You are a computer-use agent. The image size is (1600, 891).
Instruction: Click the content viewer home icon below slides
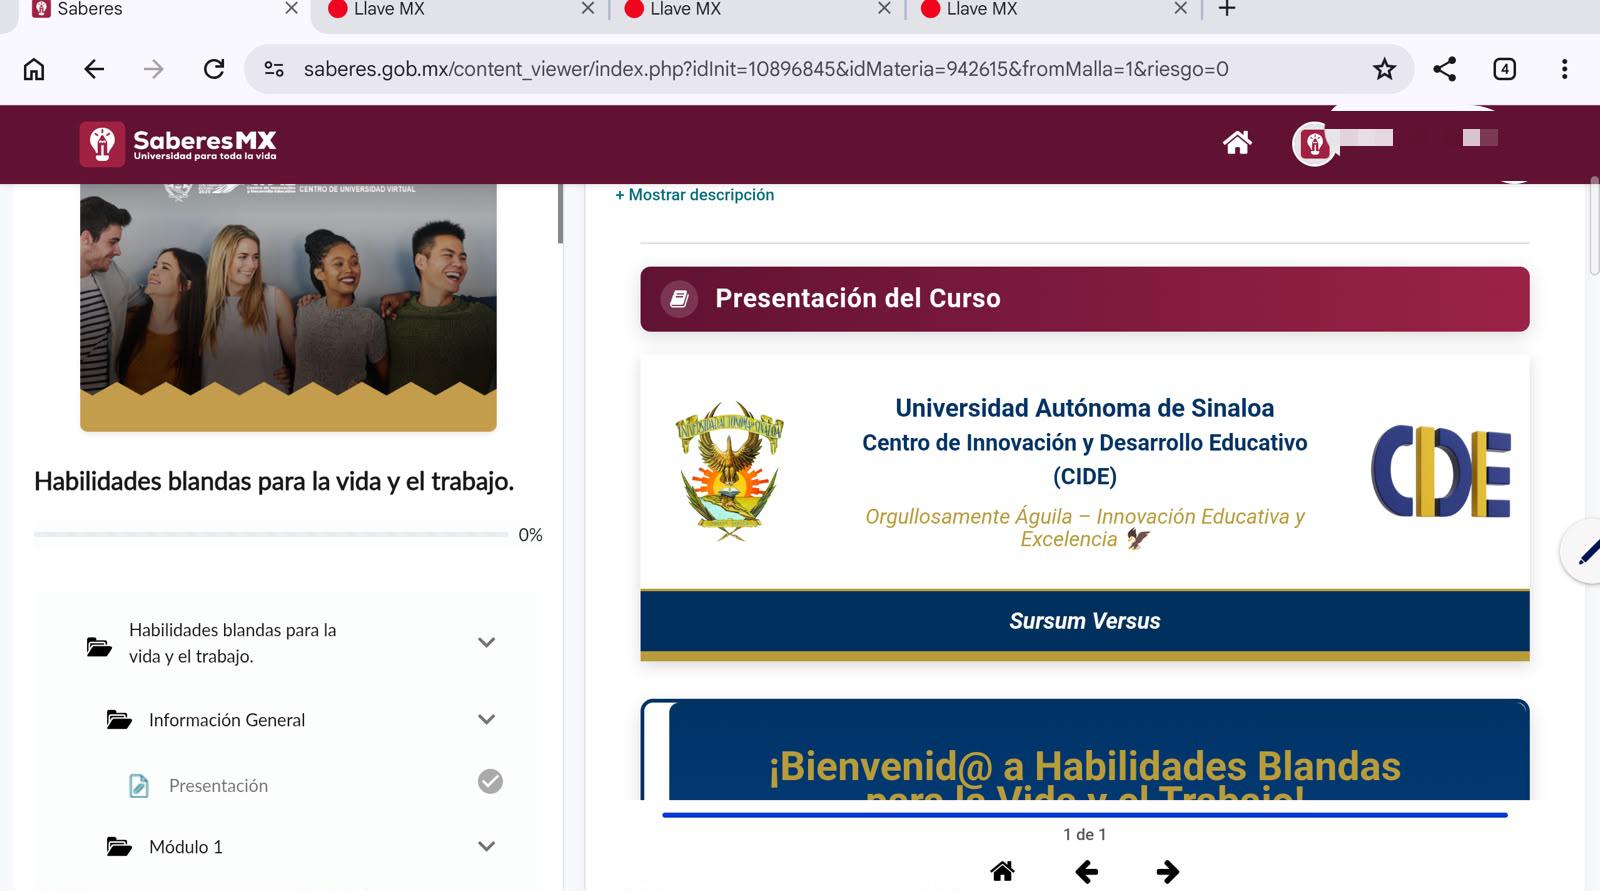click(x=1002, y=871)
